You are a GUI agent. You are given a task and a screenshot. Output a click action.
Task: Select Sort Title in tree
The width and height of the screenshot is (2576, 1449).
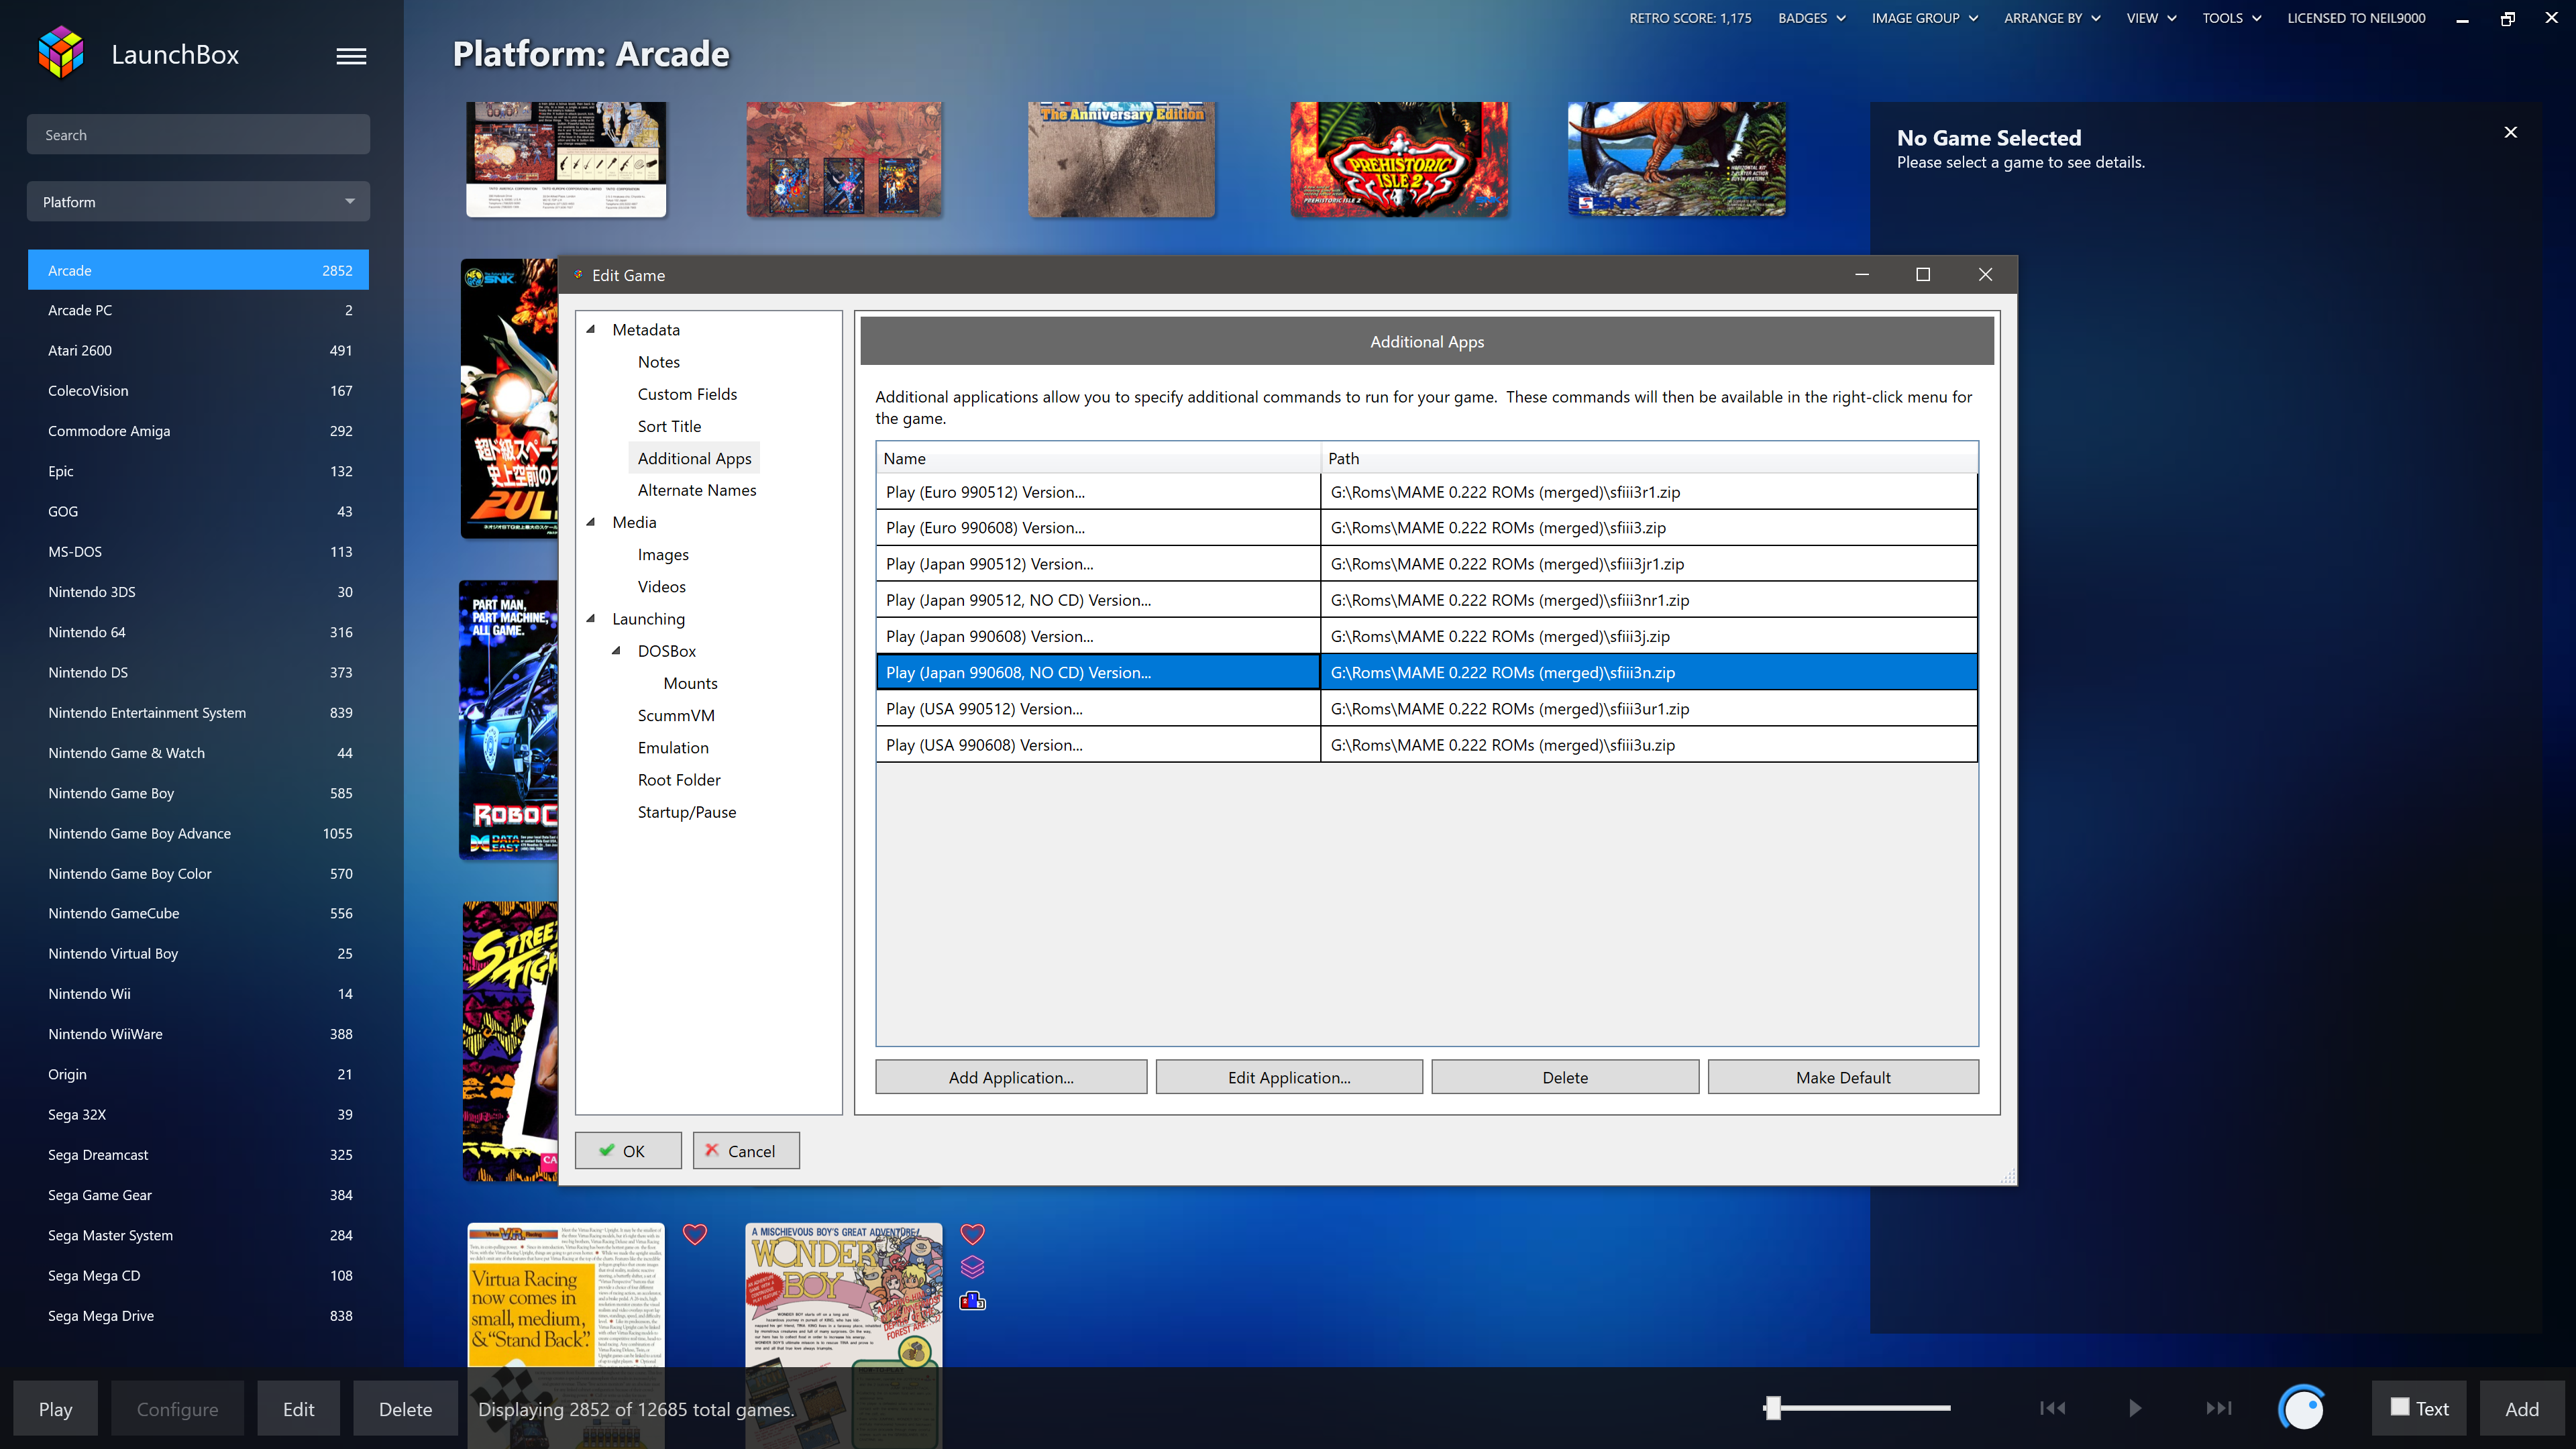[x=669, y=426]
